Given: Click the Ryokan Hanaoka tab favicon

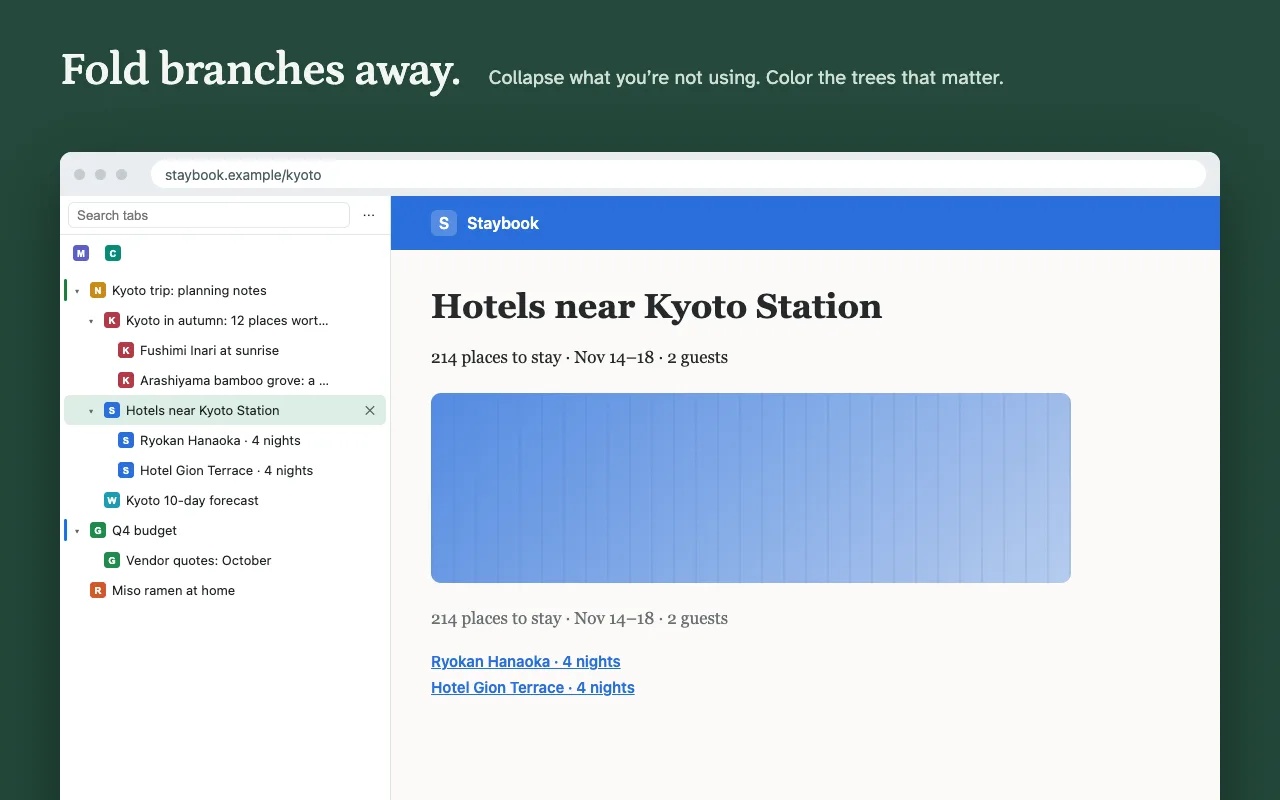Looking at the screenshot, I should tap(126, 440).
